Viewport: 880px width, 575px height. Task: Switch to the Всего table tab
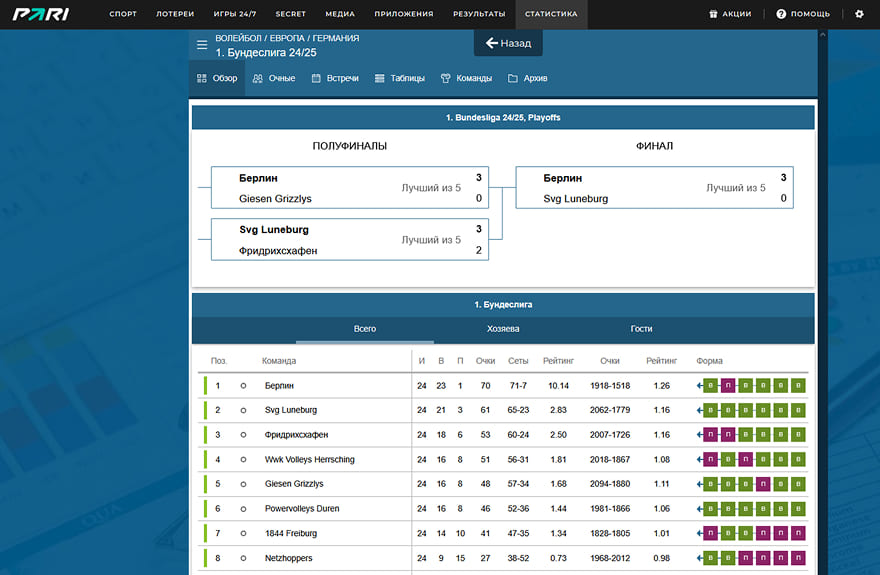[x=365, y=329]
